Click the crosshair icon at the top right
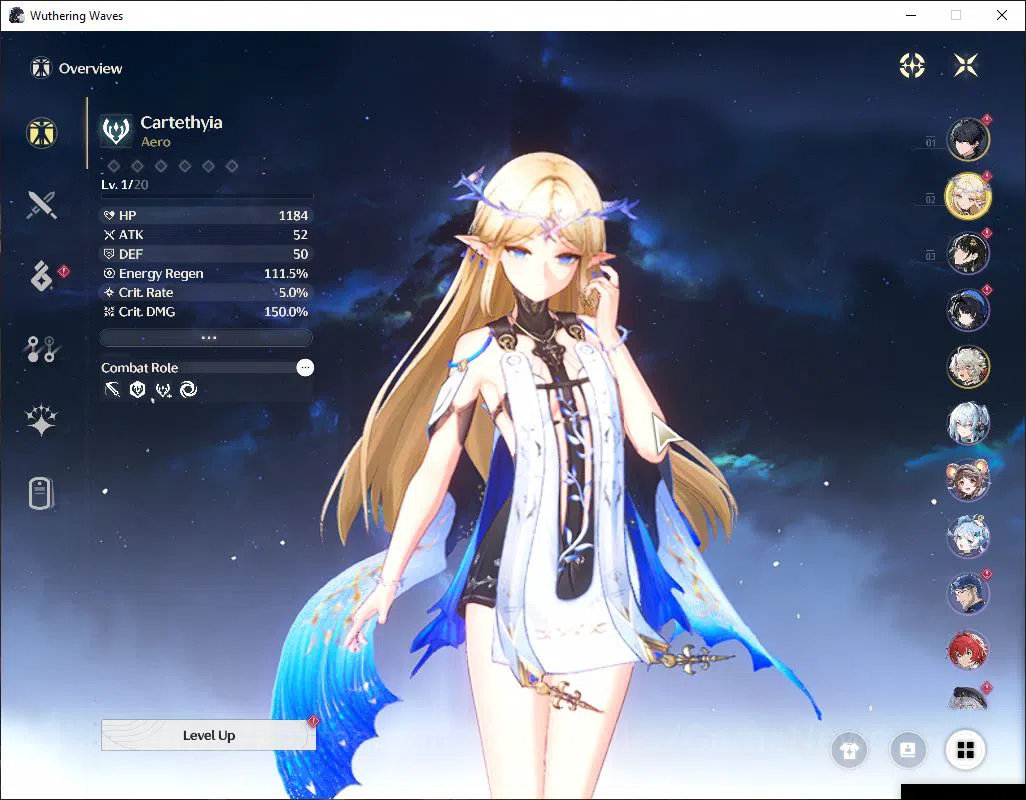The image size is (1026, 800). tap(912, 65)
